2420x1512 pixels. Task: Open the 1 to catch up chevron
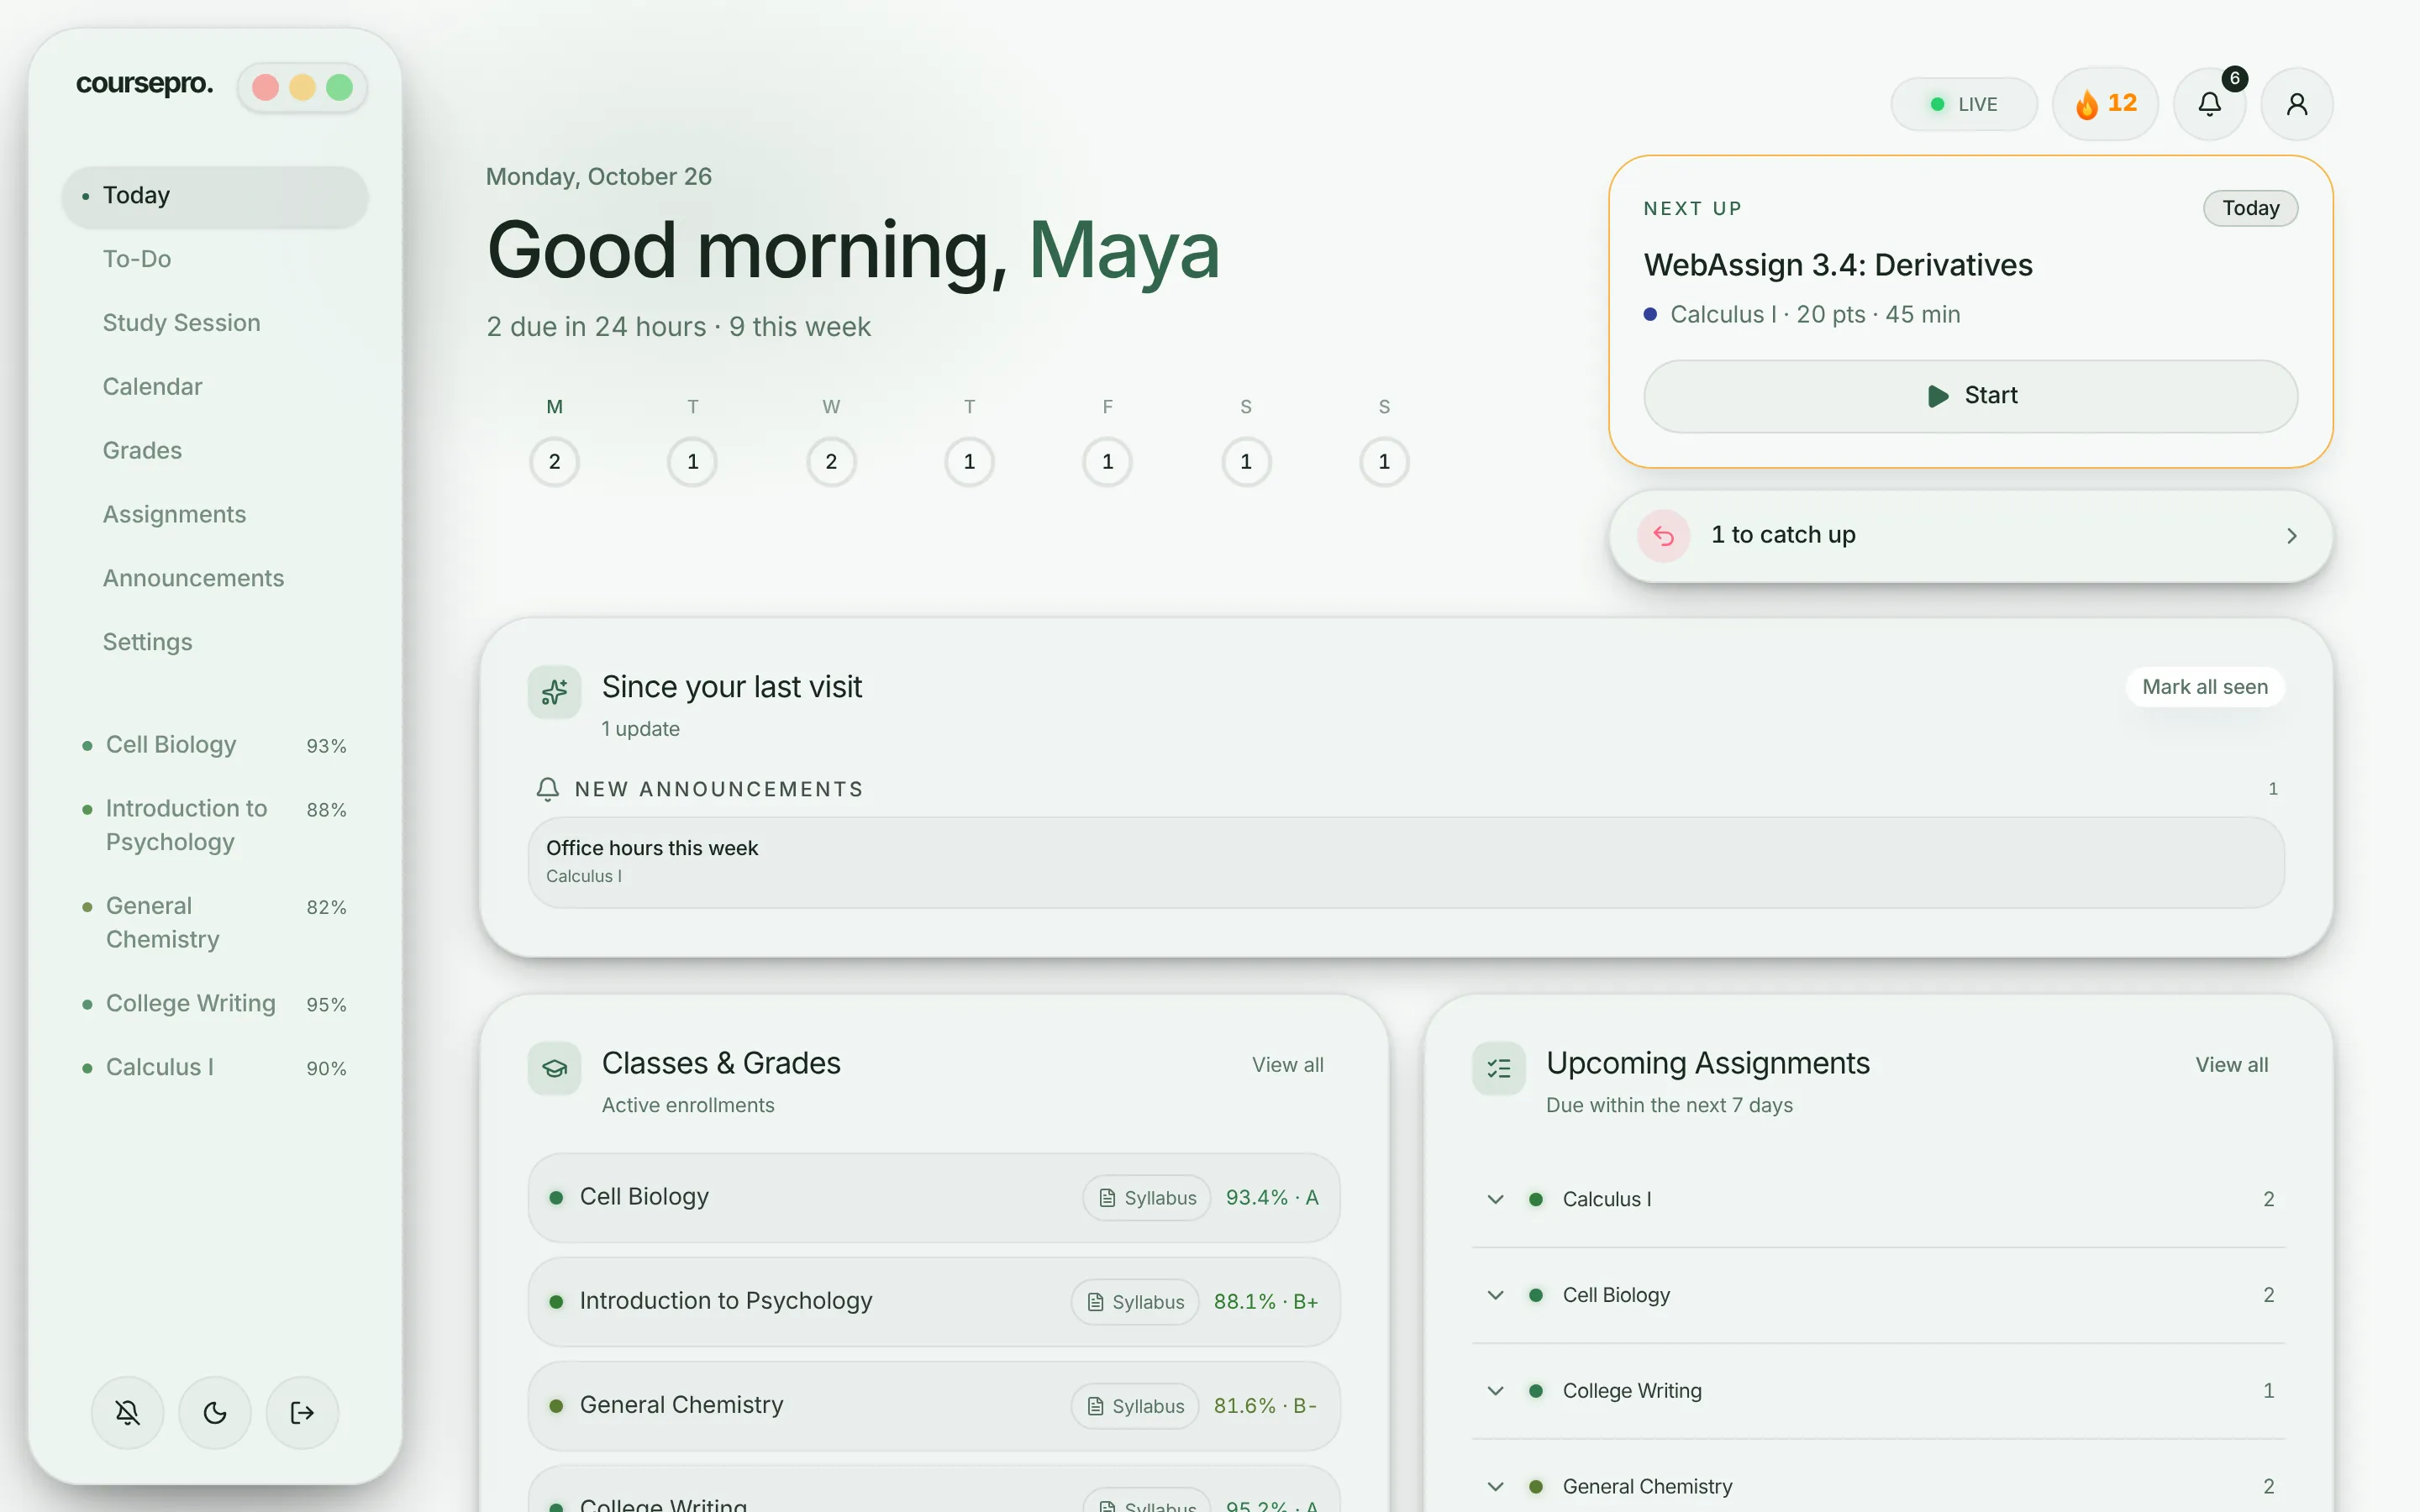(2291, 536)
